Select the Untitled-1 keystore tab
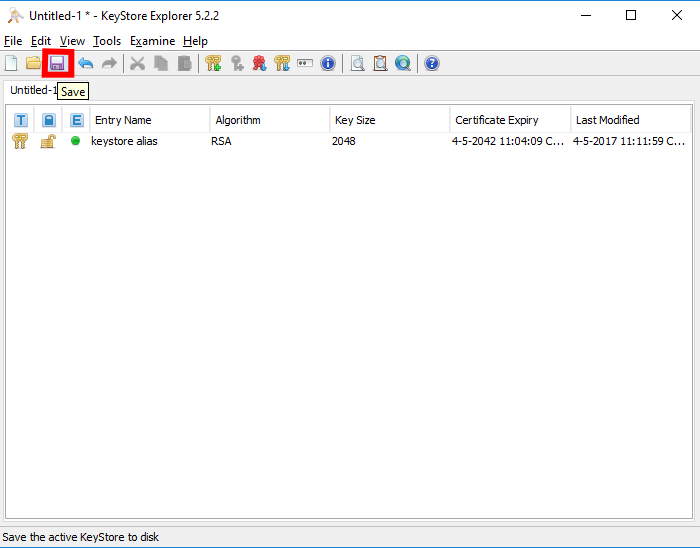The height and width of the screenshot is (548, 700). [x=32, y=90]
